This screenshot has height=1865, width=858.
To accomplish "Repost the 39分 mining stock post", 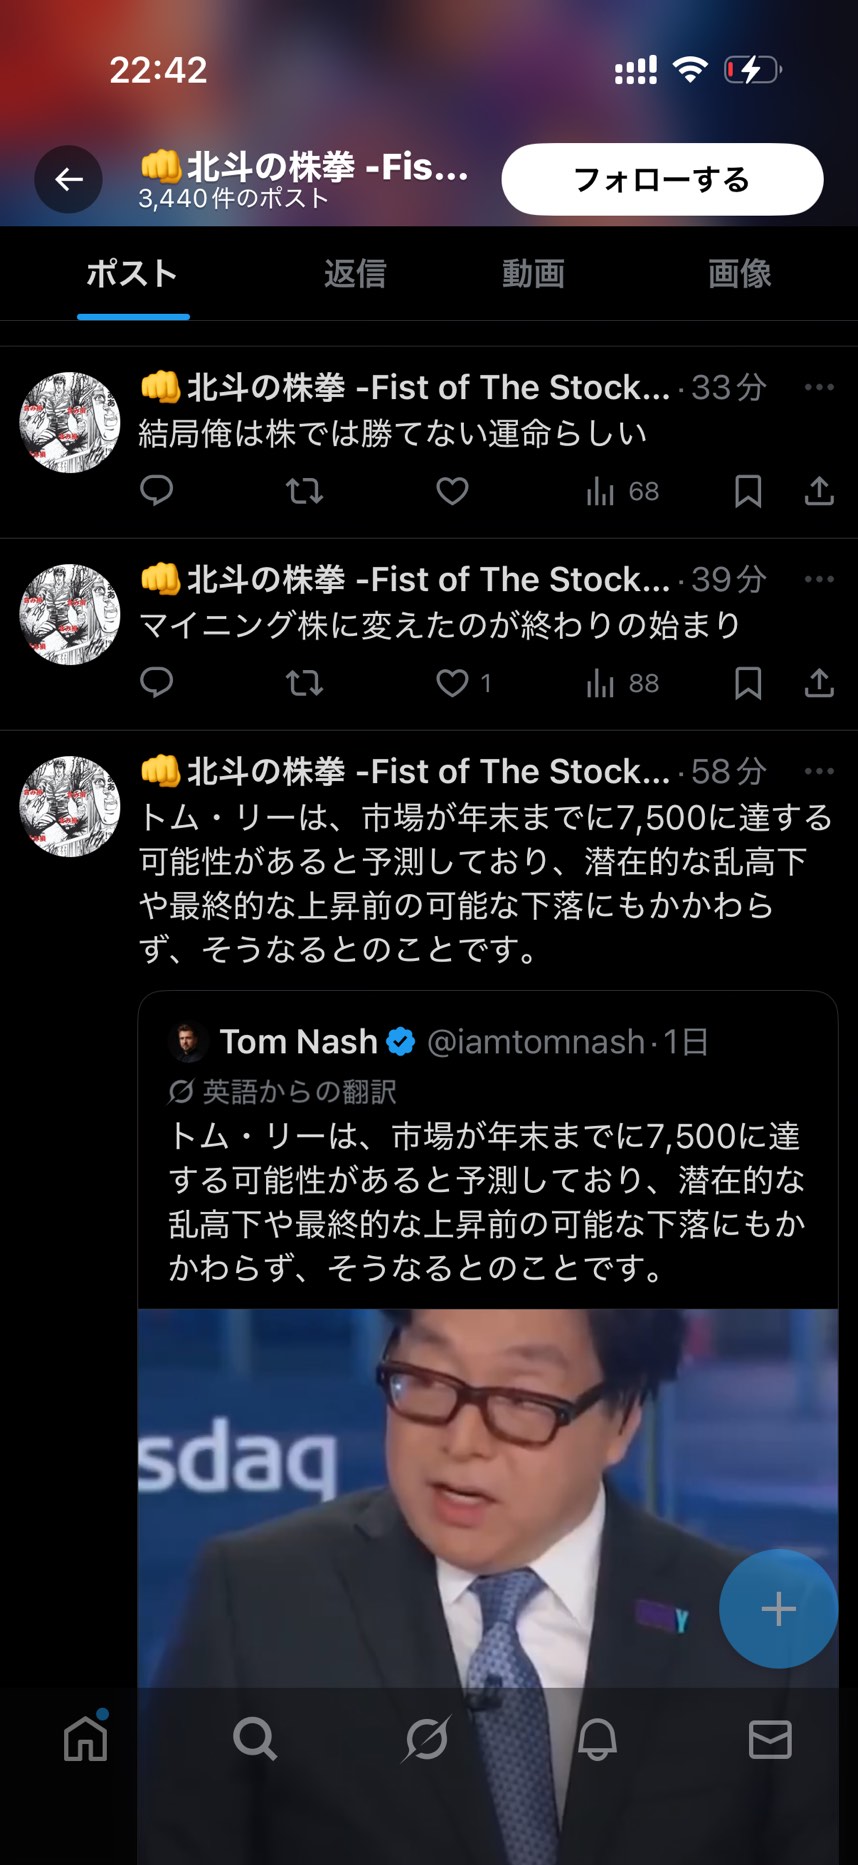I will (304, 683).
